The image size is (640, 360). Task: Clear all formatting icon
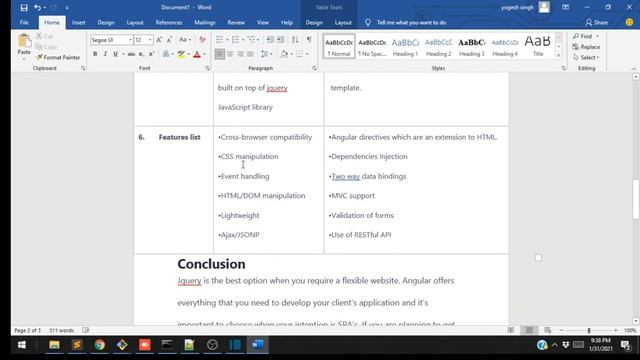202,40
